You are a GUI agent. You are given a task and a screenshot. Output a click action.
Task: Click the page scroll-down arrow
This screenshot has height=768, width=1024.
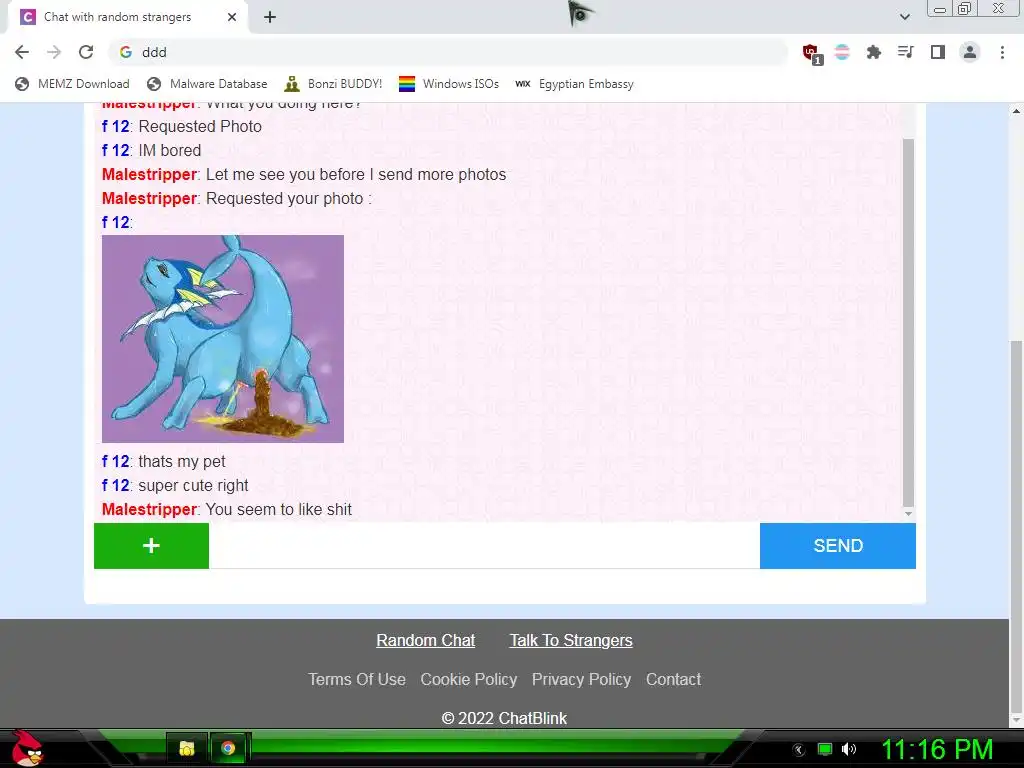(x=1016, y=721)
